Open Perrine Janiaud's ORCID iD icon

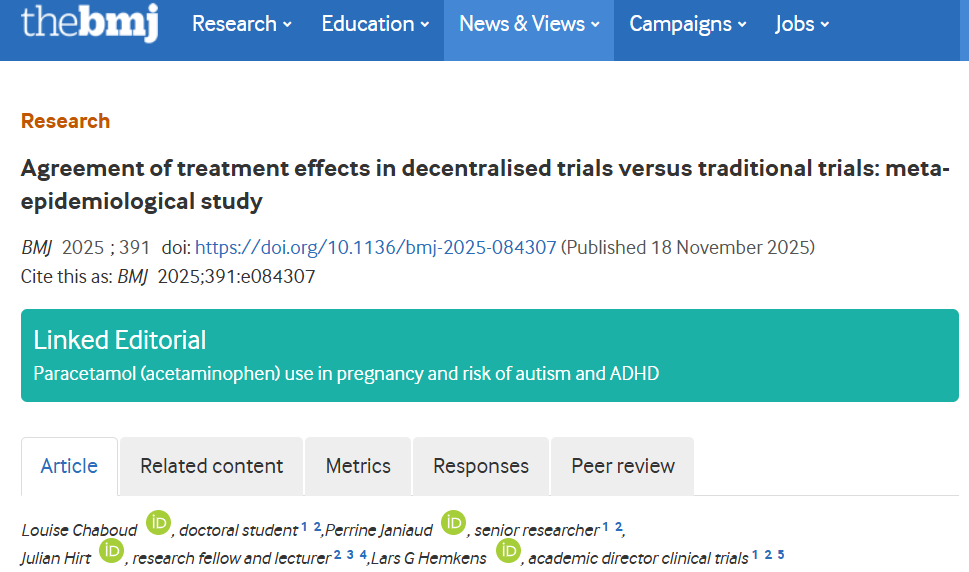tap(454, 523)
